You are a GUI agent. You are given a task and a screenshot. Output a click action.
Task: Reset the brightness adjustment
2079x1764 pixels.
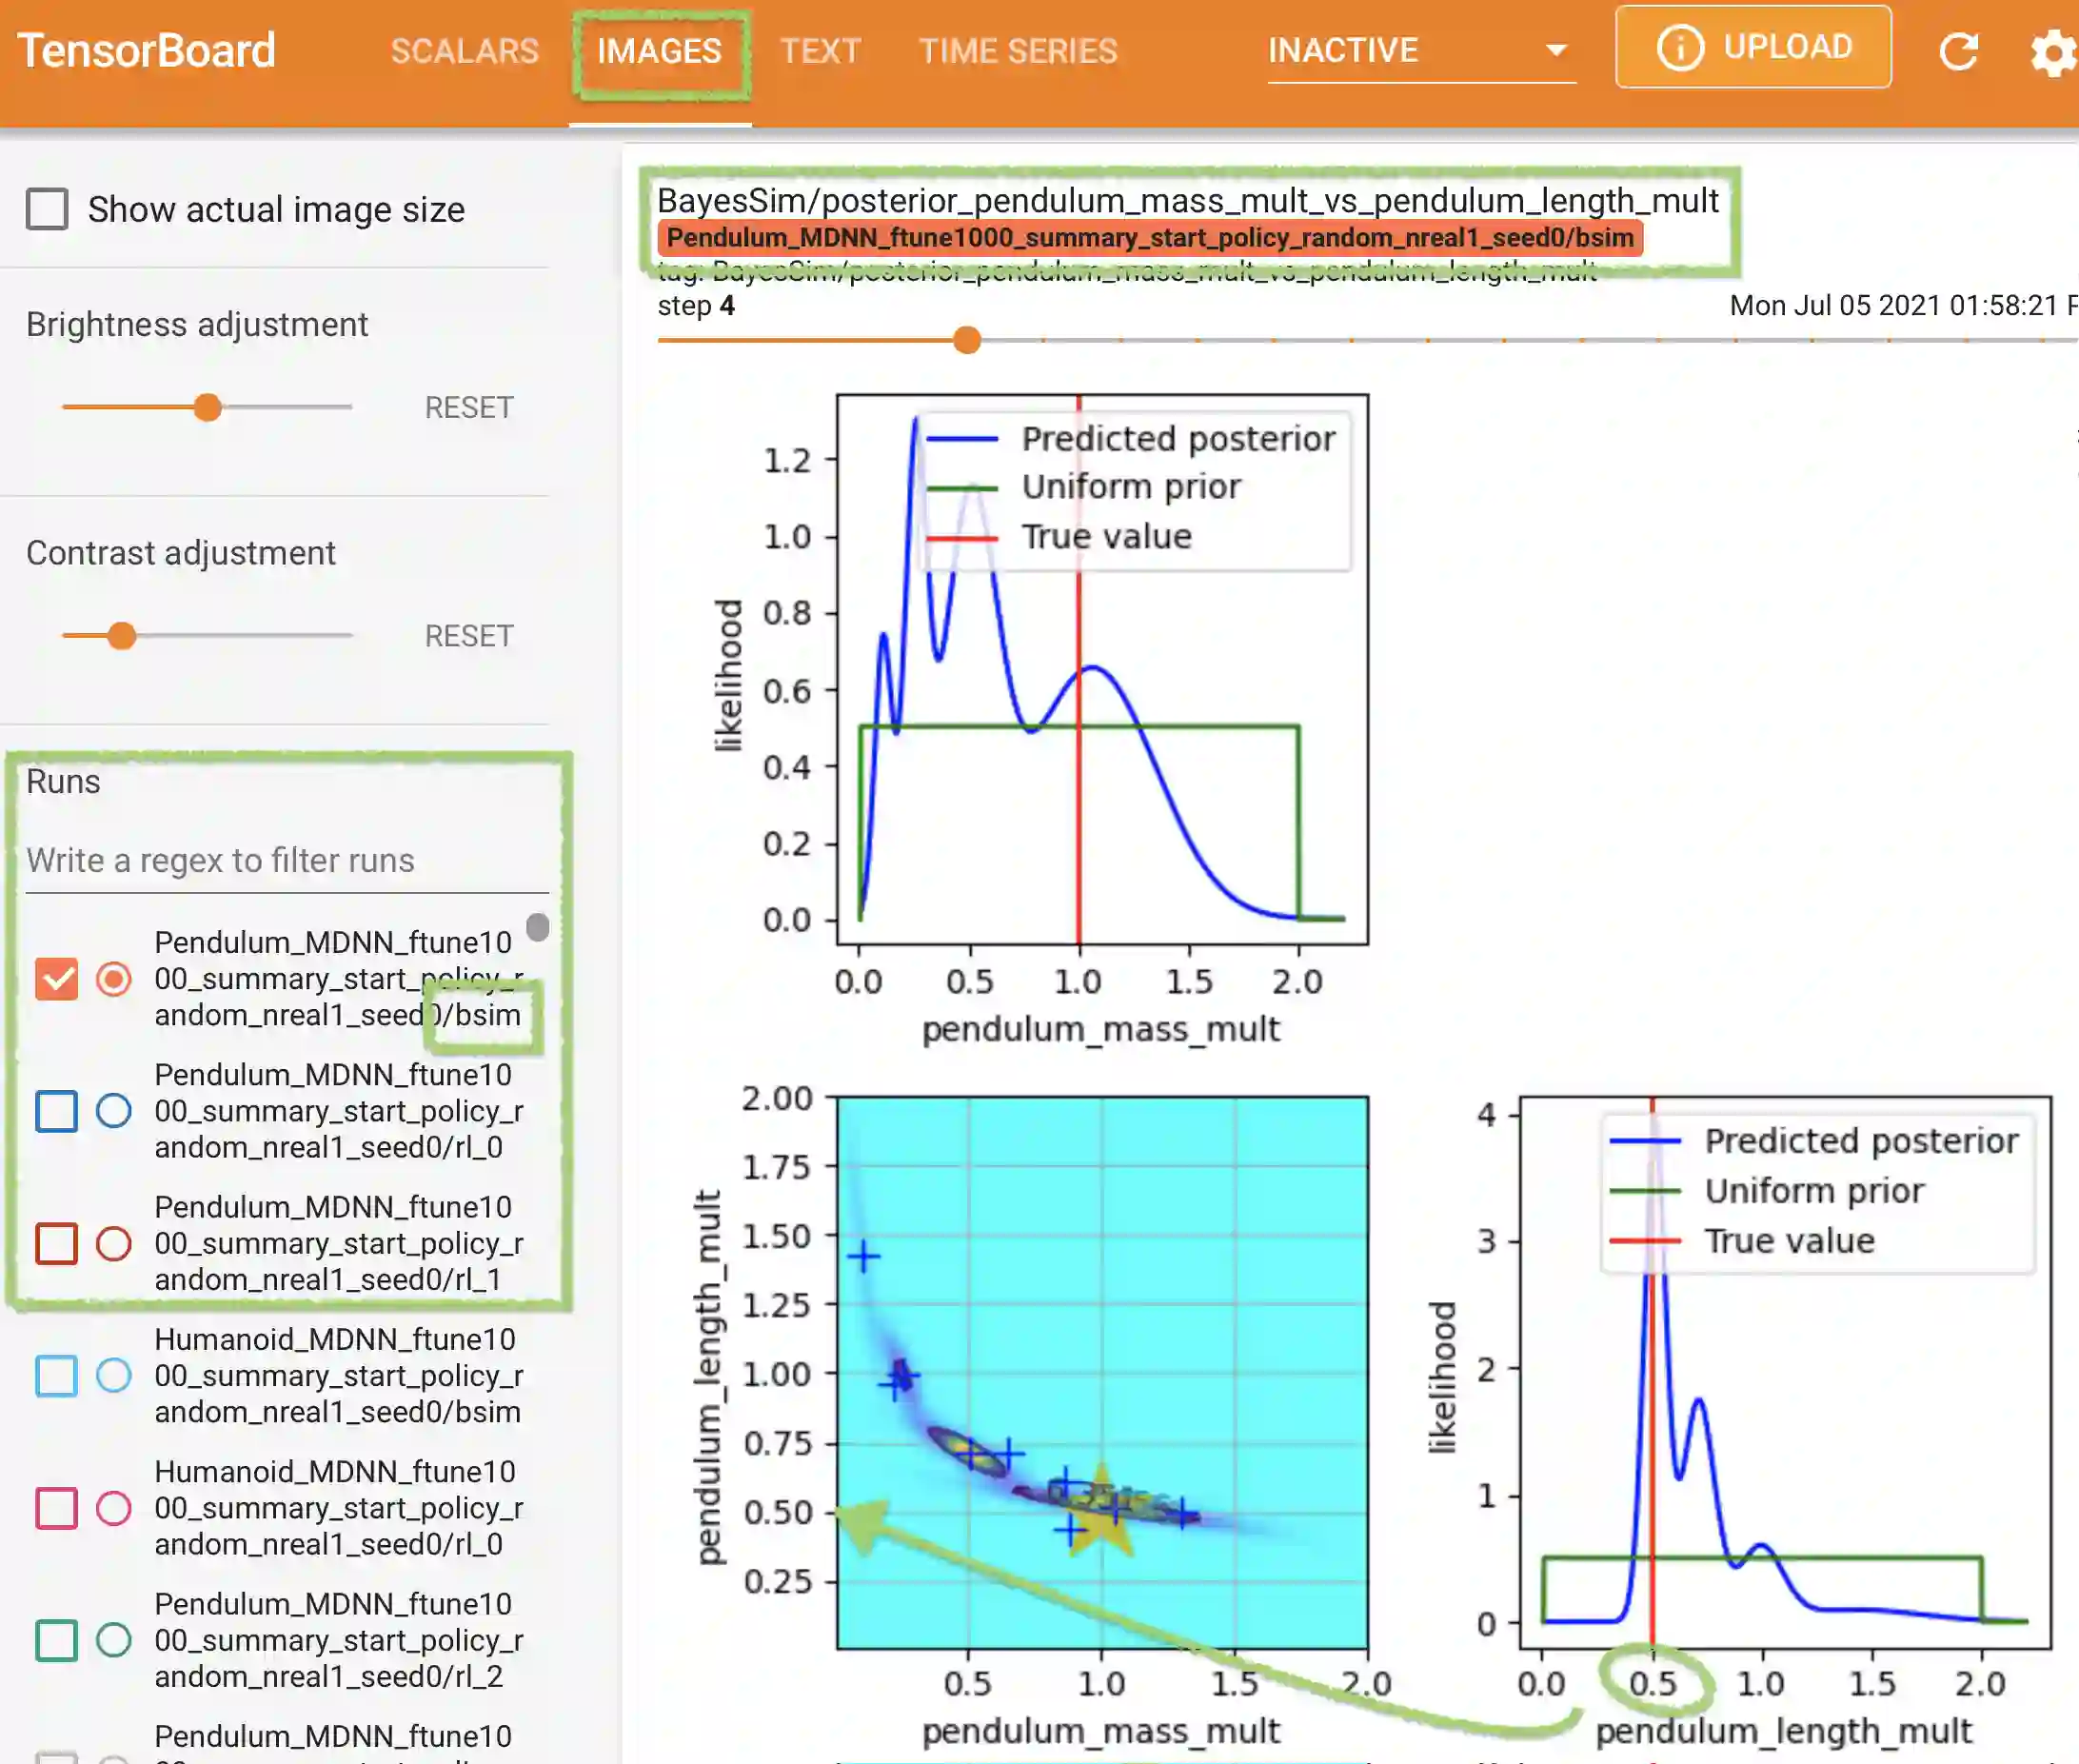(x=468, y=407)
